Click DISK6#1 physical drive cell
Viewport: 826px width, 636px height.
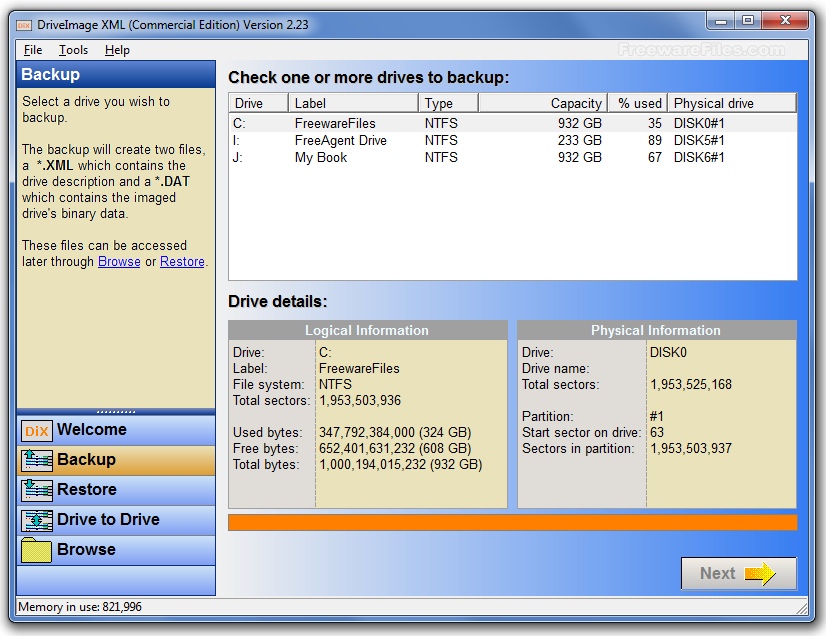tap(699, 158)
